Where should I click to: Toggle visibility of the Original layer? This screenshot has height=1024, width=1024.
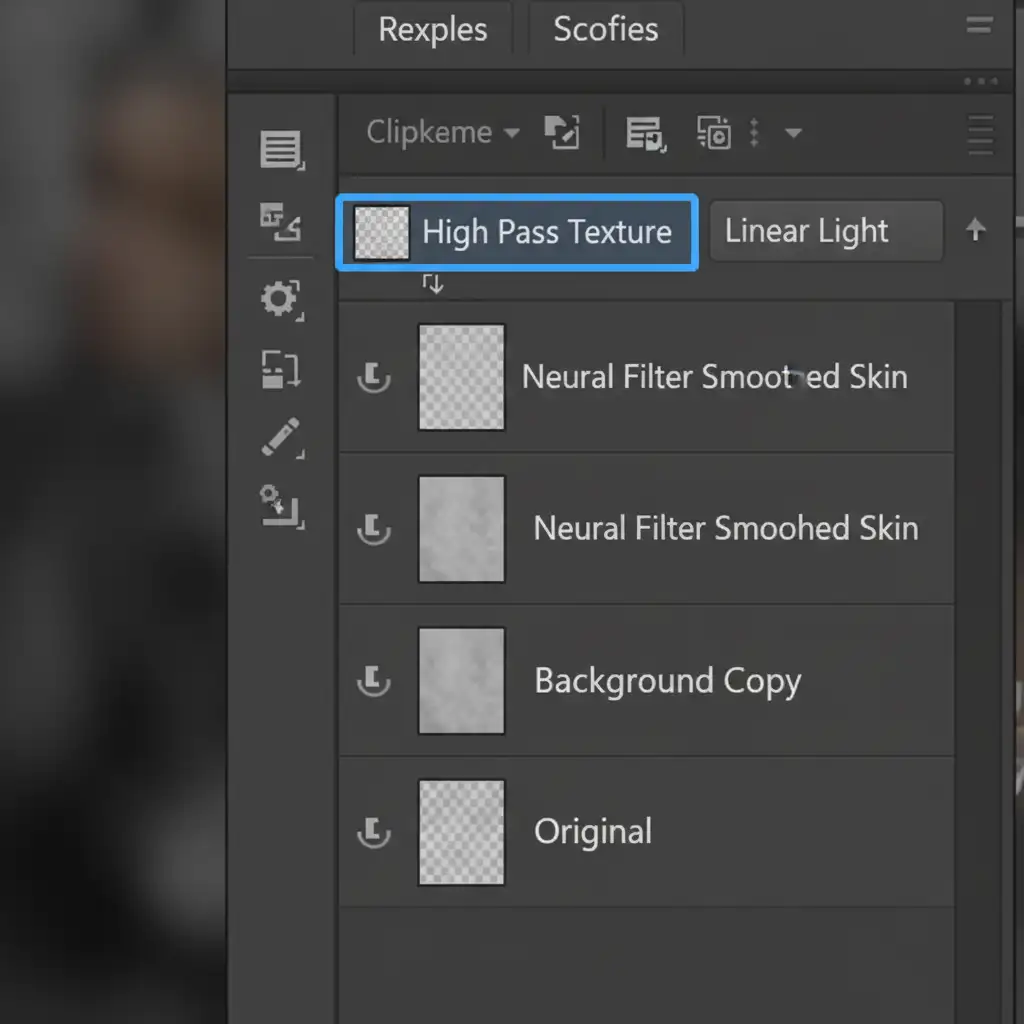point(374,832)
